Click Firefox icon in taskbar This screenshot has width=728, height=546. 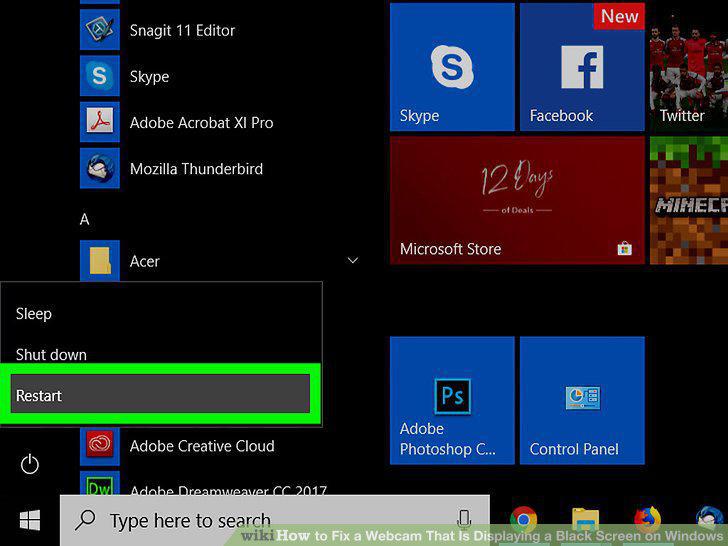coord(647,520)
